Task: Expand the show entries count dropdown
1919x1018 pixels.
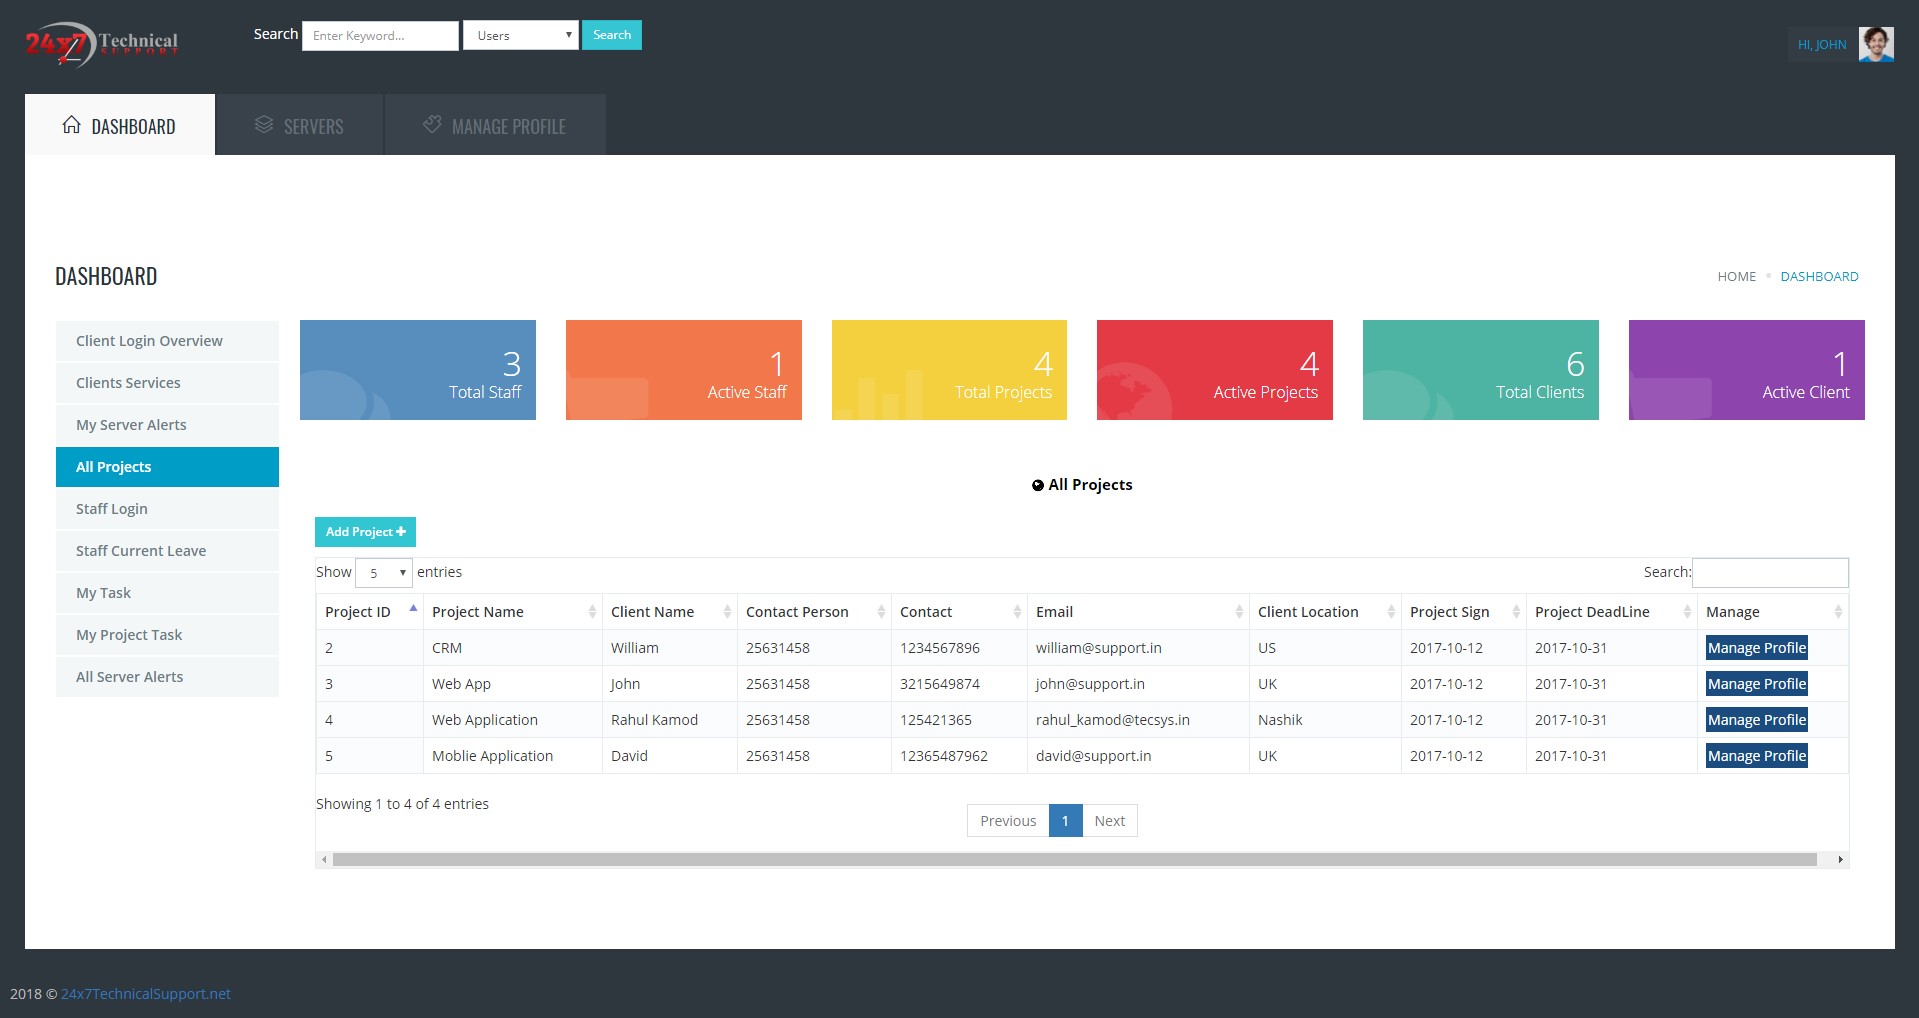Action: (384, 573)
